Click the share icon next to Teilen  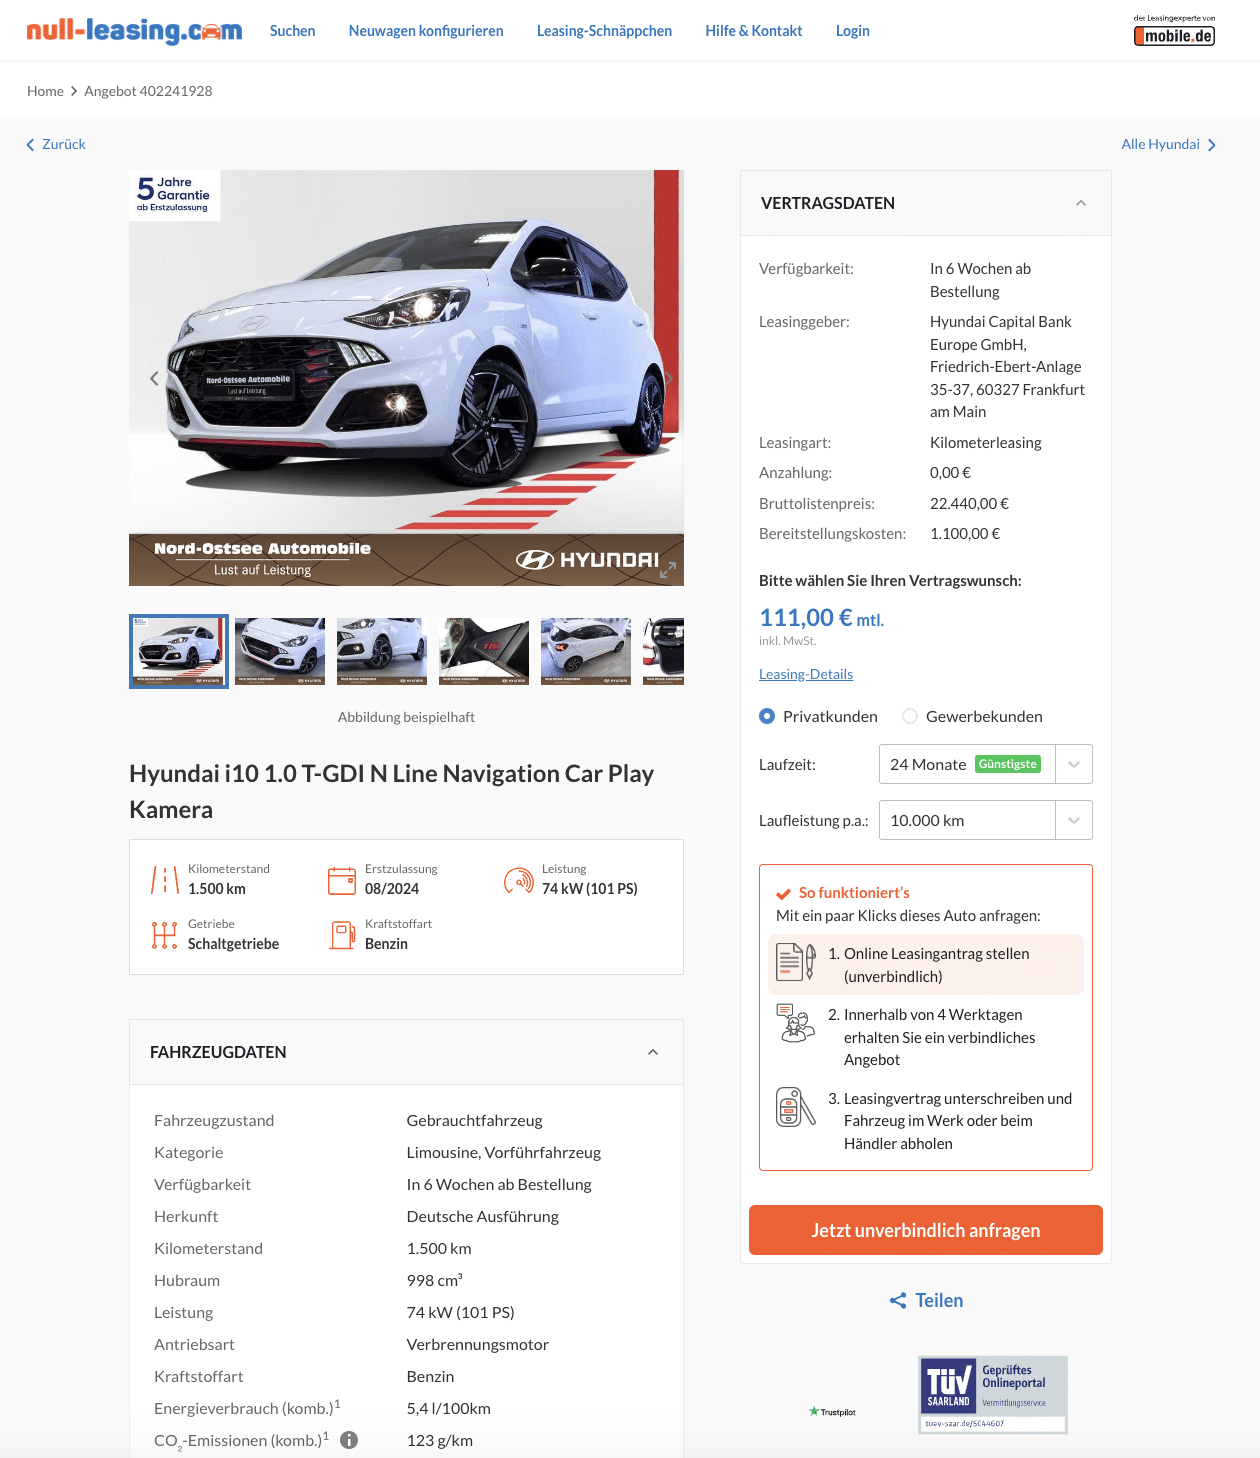[898, 1300]
